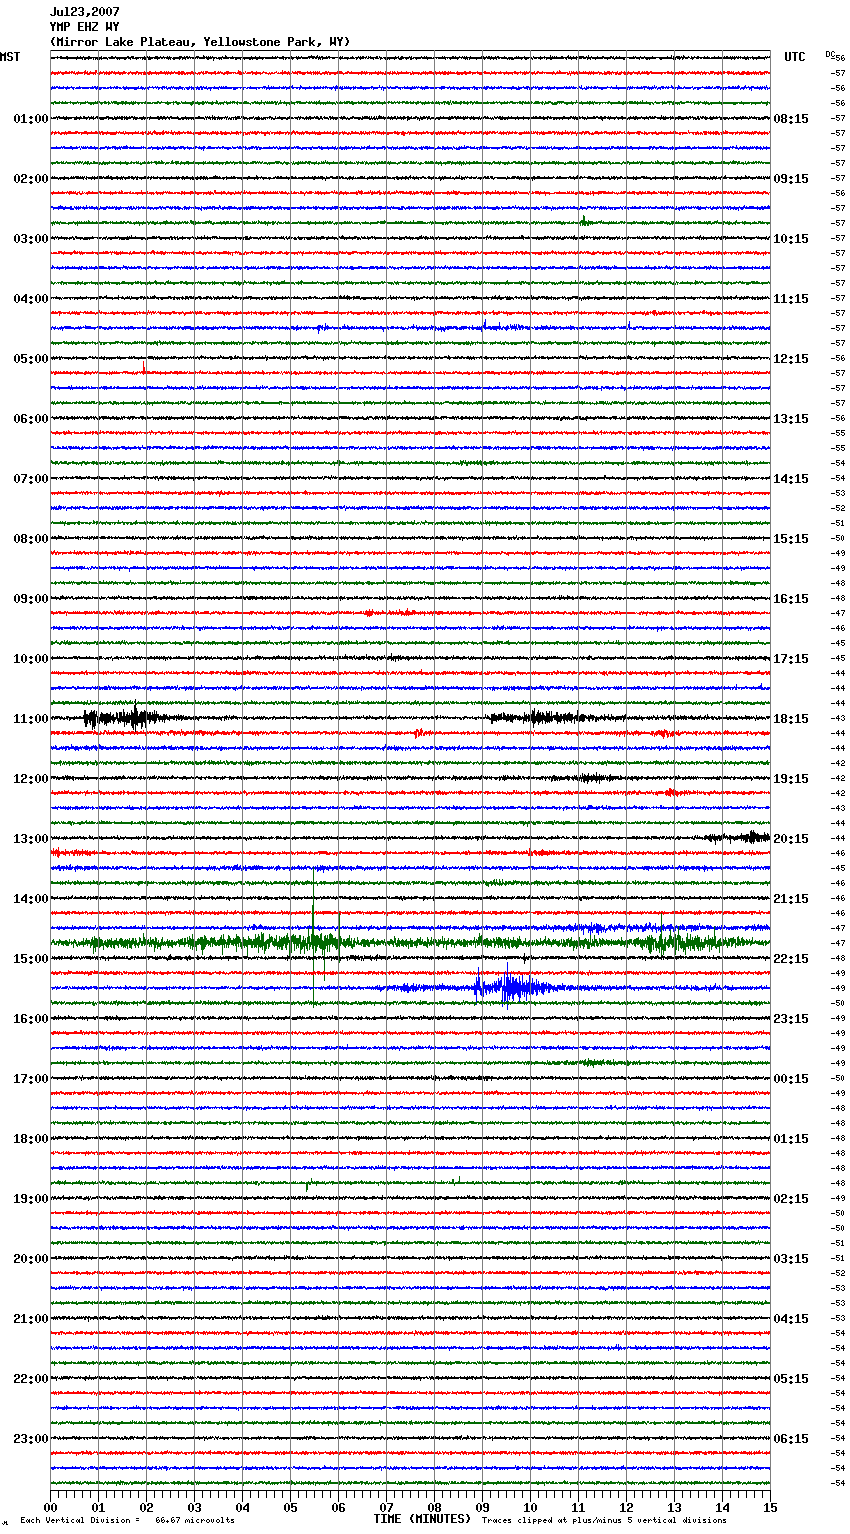
Task: Select the 03:00 MST hour label
Action: 31,239
